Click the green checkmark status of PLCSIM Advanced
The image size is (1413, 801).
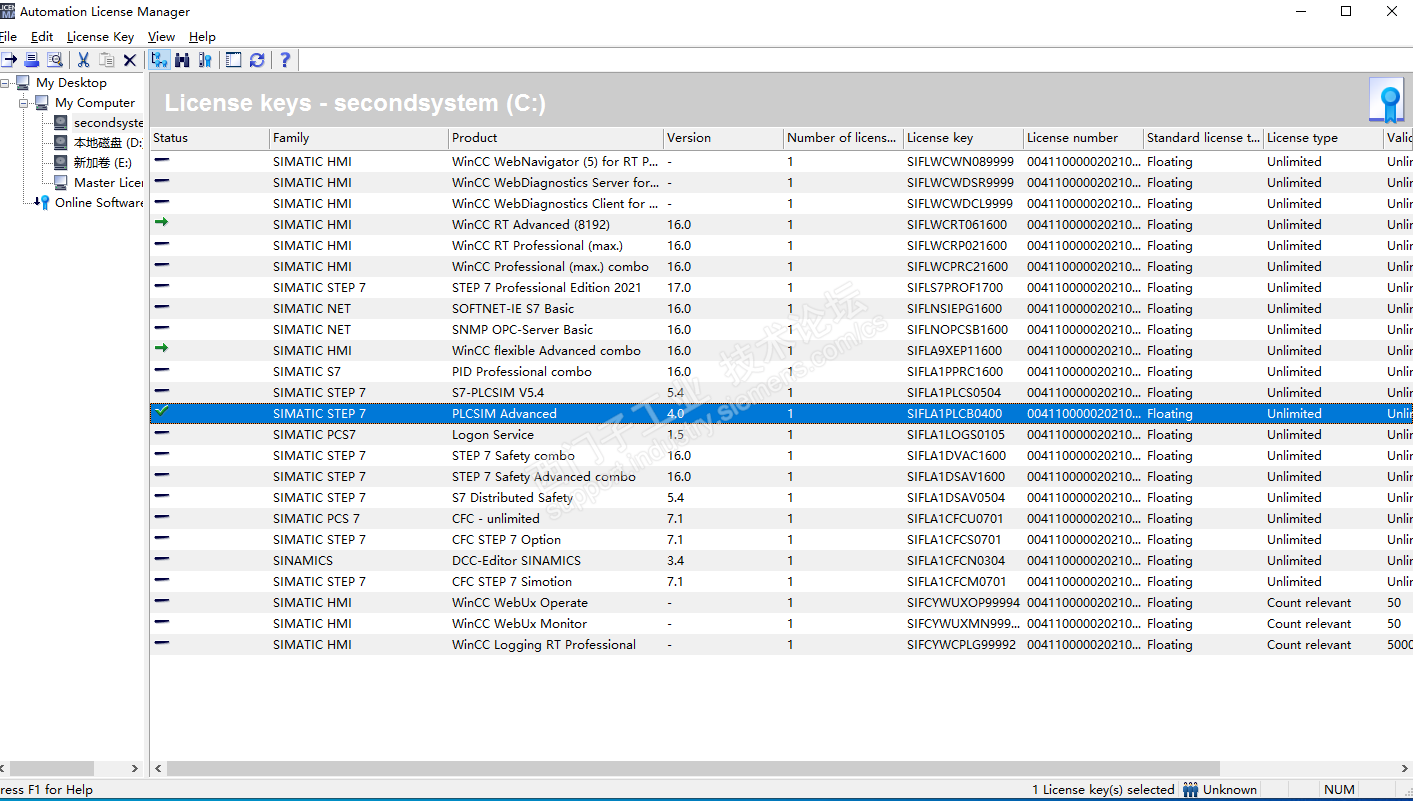click(x=162, y=413)
